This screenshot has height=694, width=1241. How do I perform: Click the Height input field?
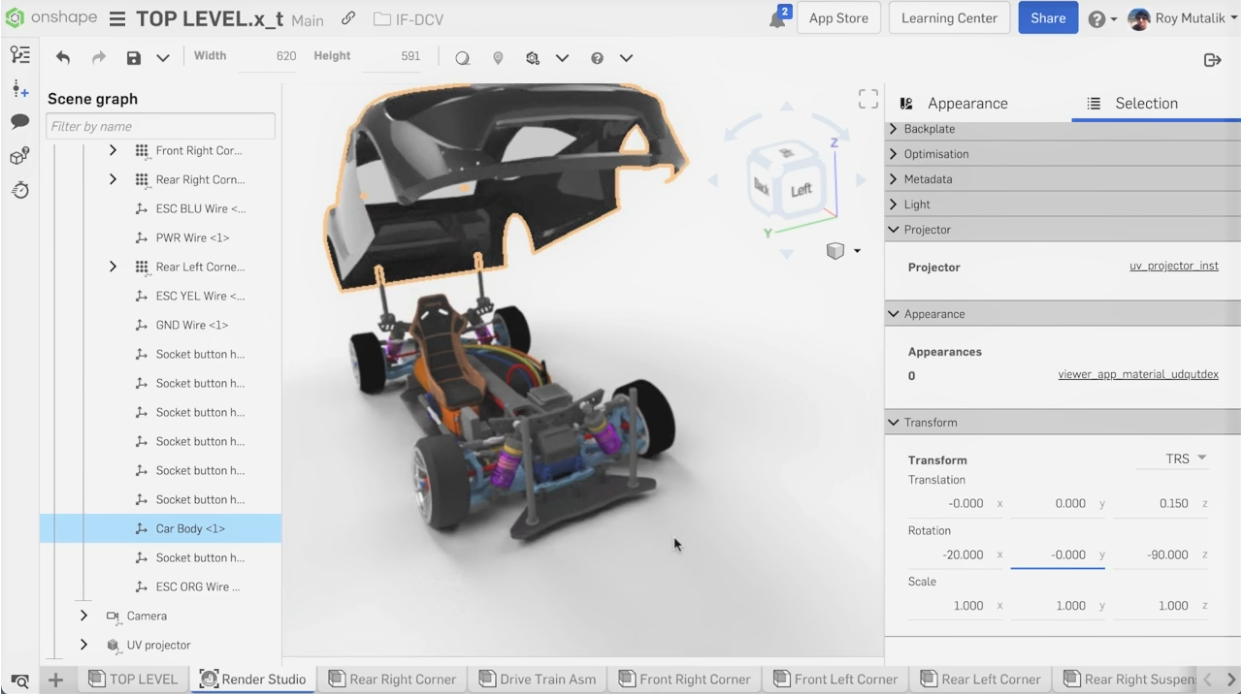point(392,57)
